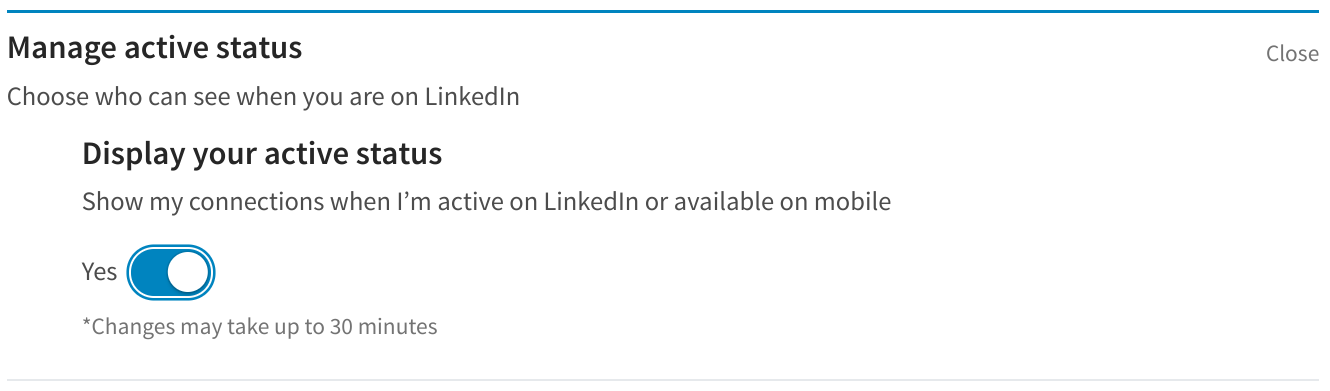
Task: Click "available on mobile" in the description text
Action: click(781, 201)
